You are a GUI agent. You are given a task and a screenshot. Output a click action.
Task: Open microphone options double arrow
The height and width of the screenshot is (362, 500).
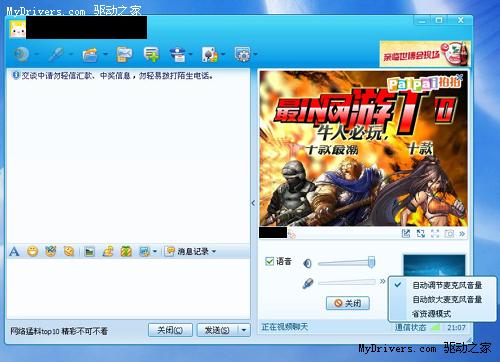click(382, 282)
